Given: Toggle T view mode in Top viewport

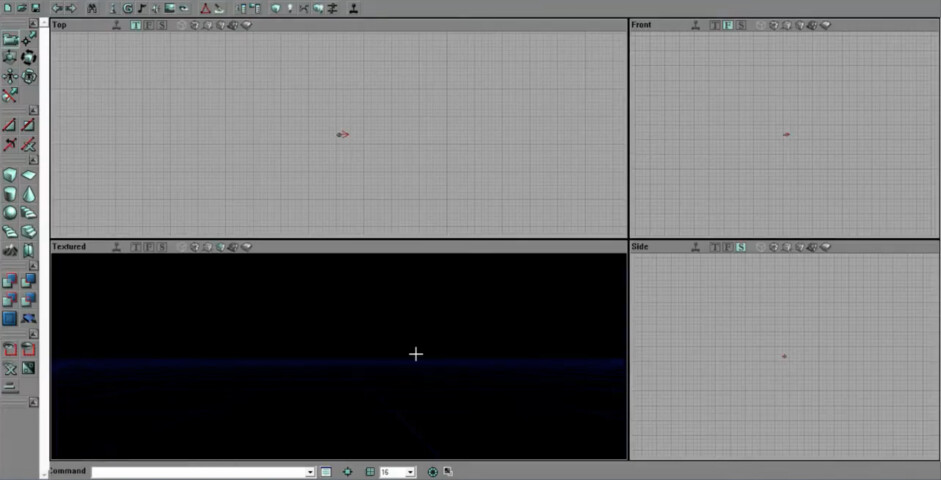Looking at the screenshot, I should point(136,25).
